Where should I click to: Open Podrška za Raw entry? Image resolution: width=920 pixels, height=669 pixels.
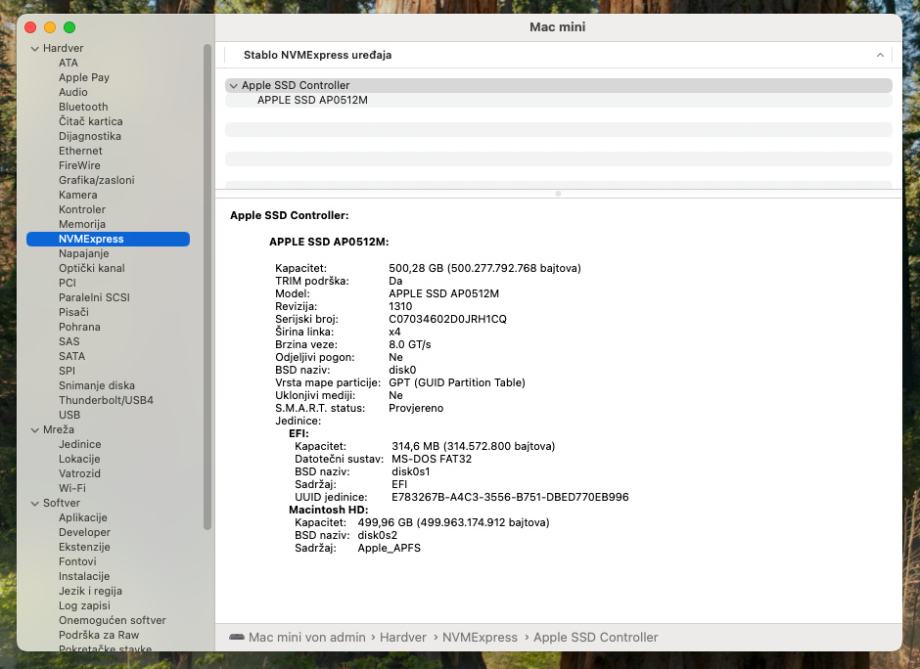tap(99, 635)
